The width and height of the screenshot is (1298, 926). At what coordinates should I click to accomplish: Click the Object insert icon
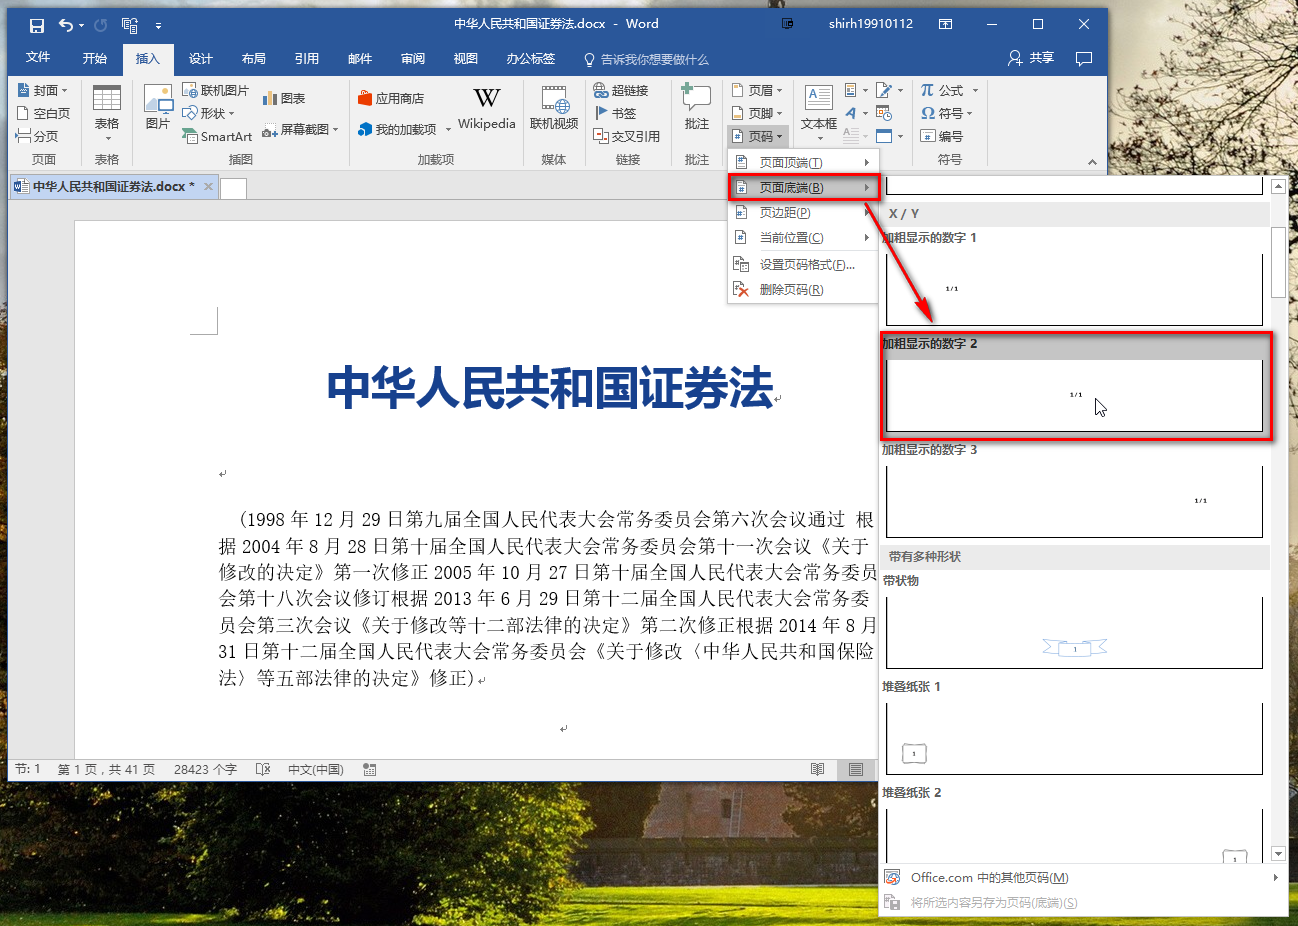tap(889, 136)
